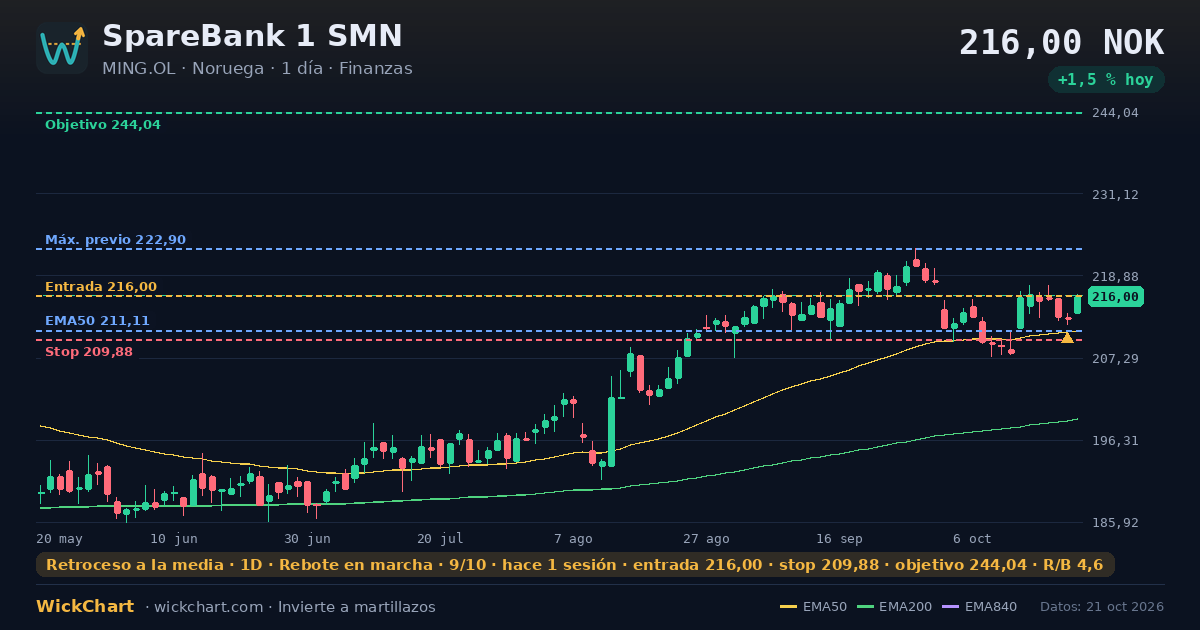Viewport: 1200px width, 630px height.
Task: Click the 196,31 axis value
Action: pyautogui.click(x=1117, y=440)
